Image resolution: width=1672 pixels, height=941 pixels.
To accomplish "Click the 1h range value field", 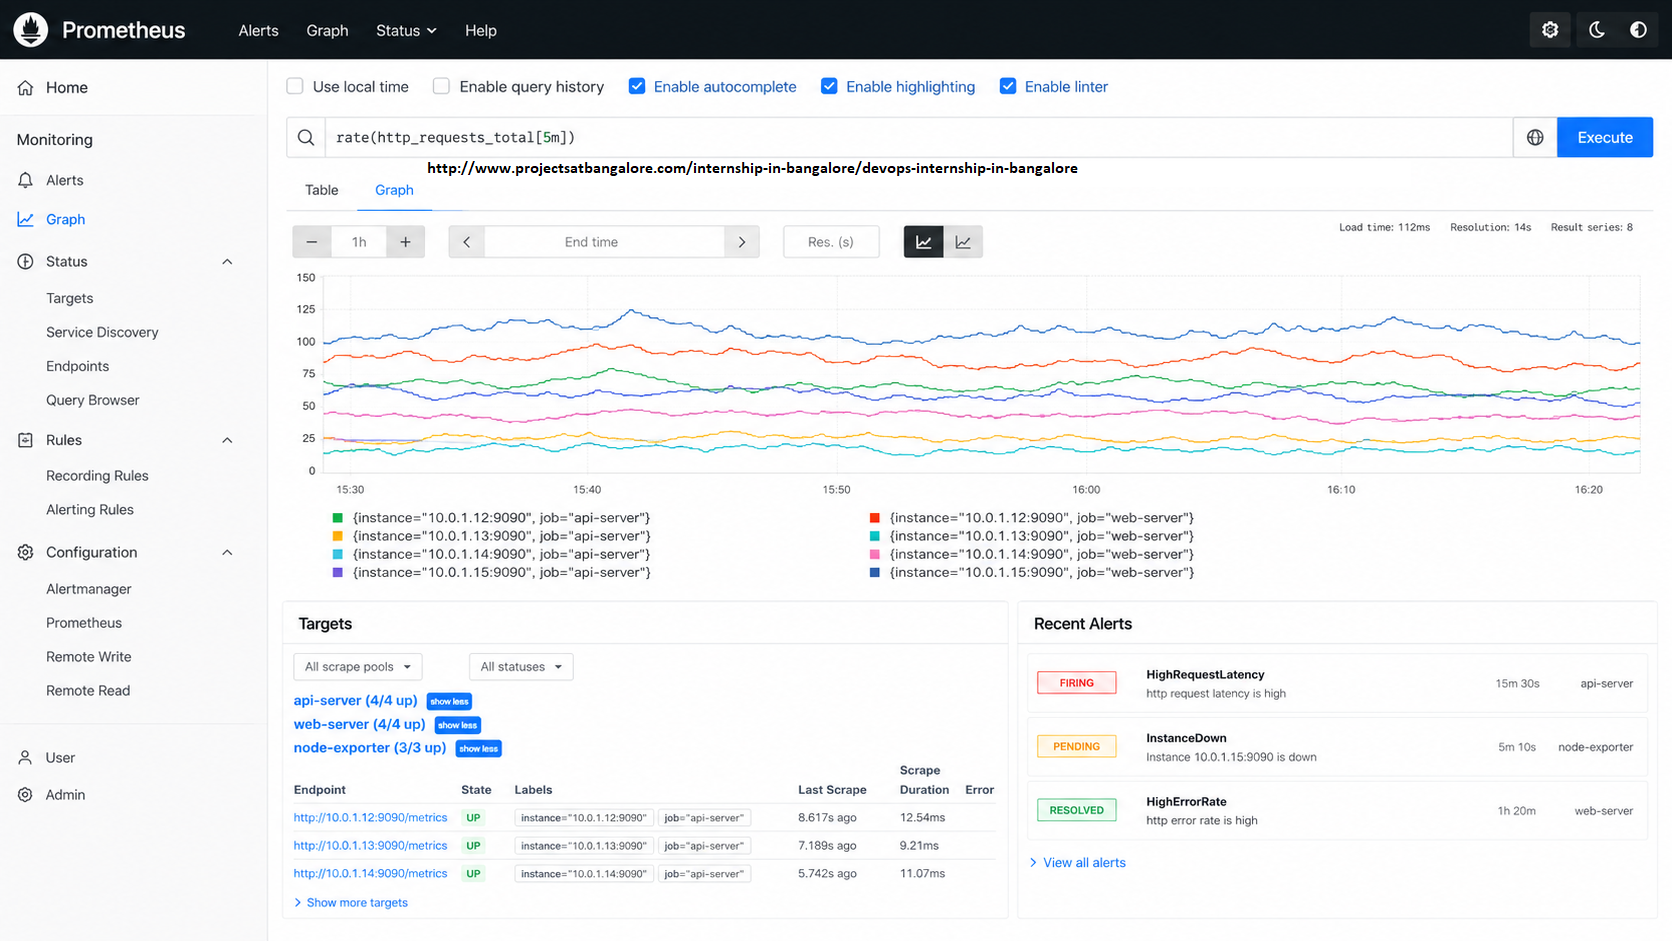I will click(x=359, y=242).
